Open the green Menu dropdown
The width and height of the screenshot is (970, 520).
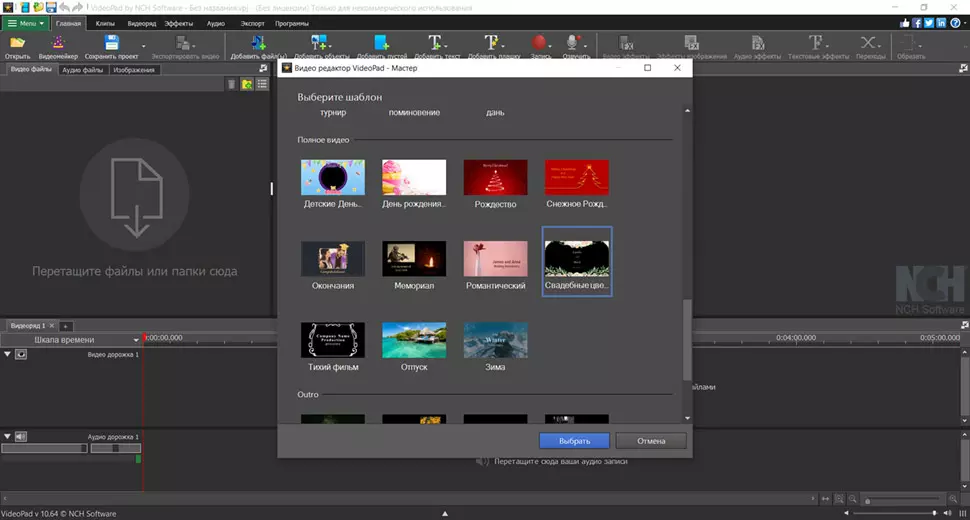click(x=26, y=22)
